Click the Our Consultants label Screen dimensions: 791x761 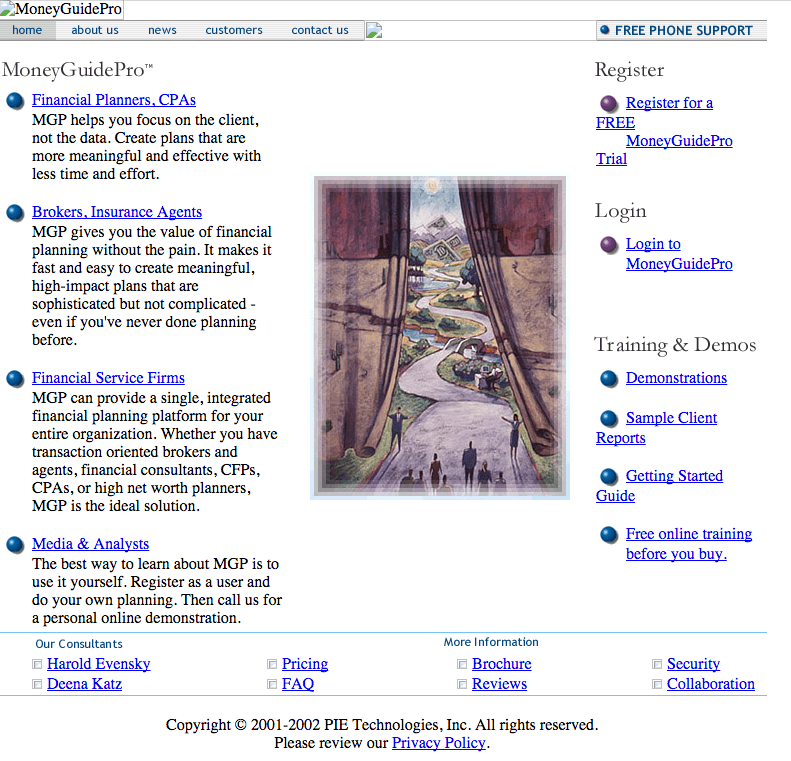point(79,644)
